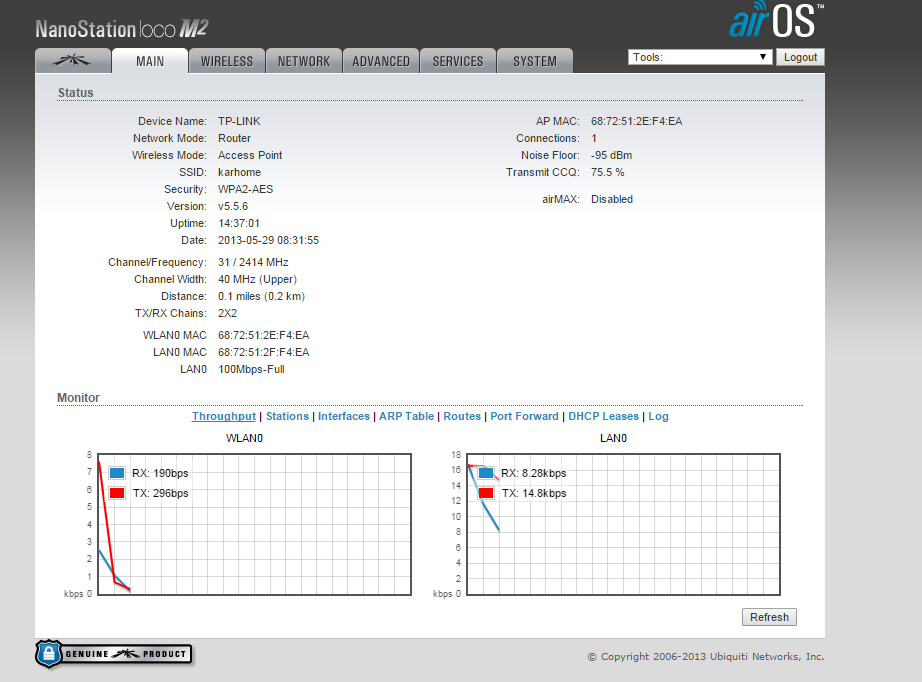Click the noise floor value -95 dBm
Viewport: 922px width, 682px height.
tap(612, 155)
